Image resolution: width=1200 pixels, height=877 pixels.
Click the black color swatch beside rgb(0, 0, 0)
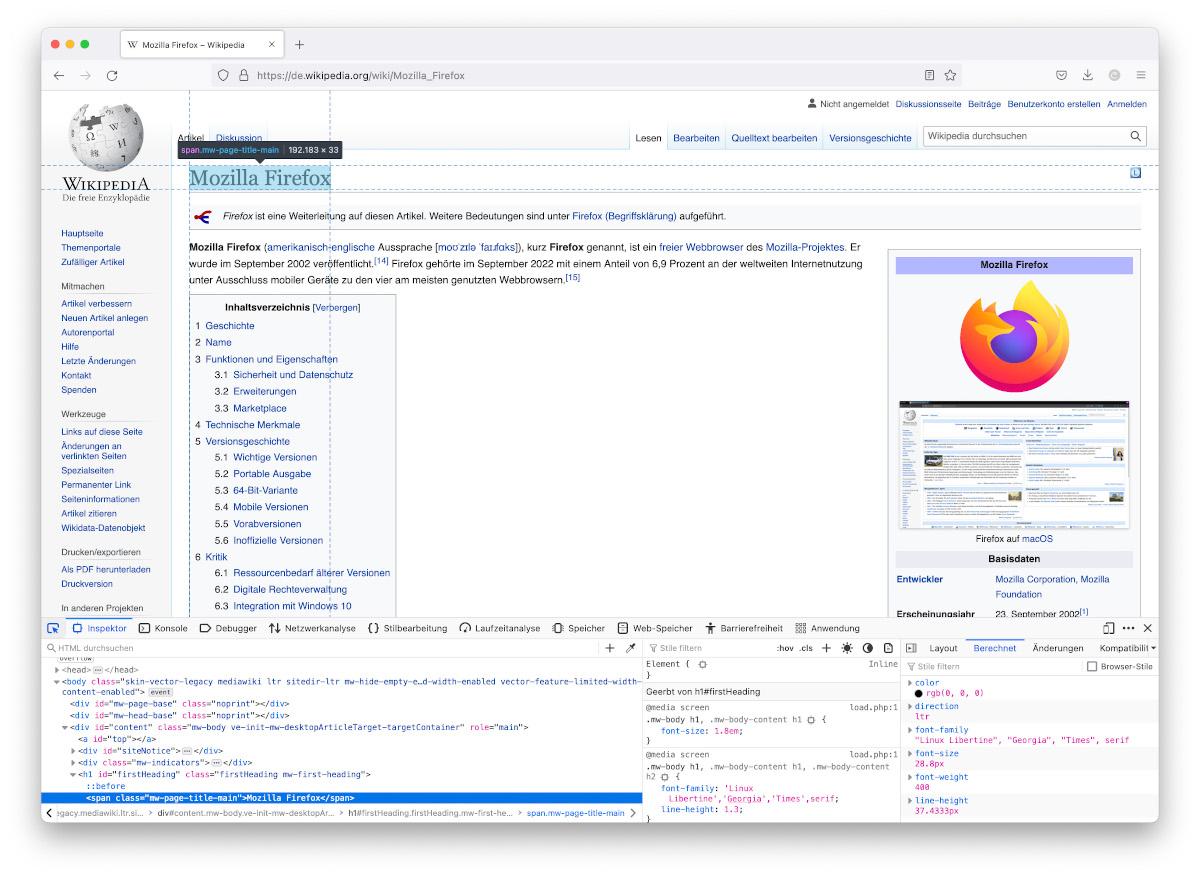(919, 693)
